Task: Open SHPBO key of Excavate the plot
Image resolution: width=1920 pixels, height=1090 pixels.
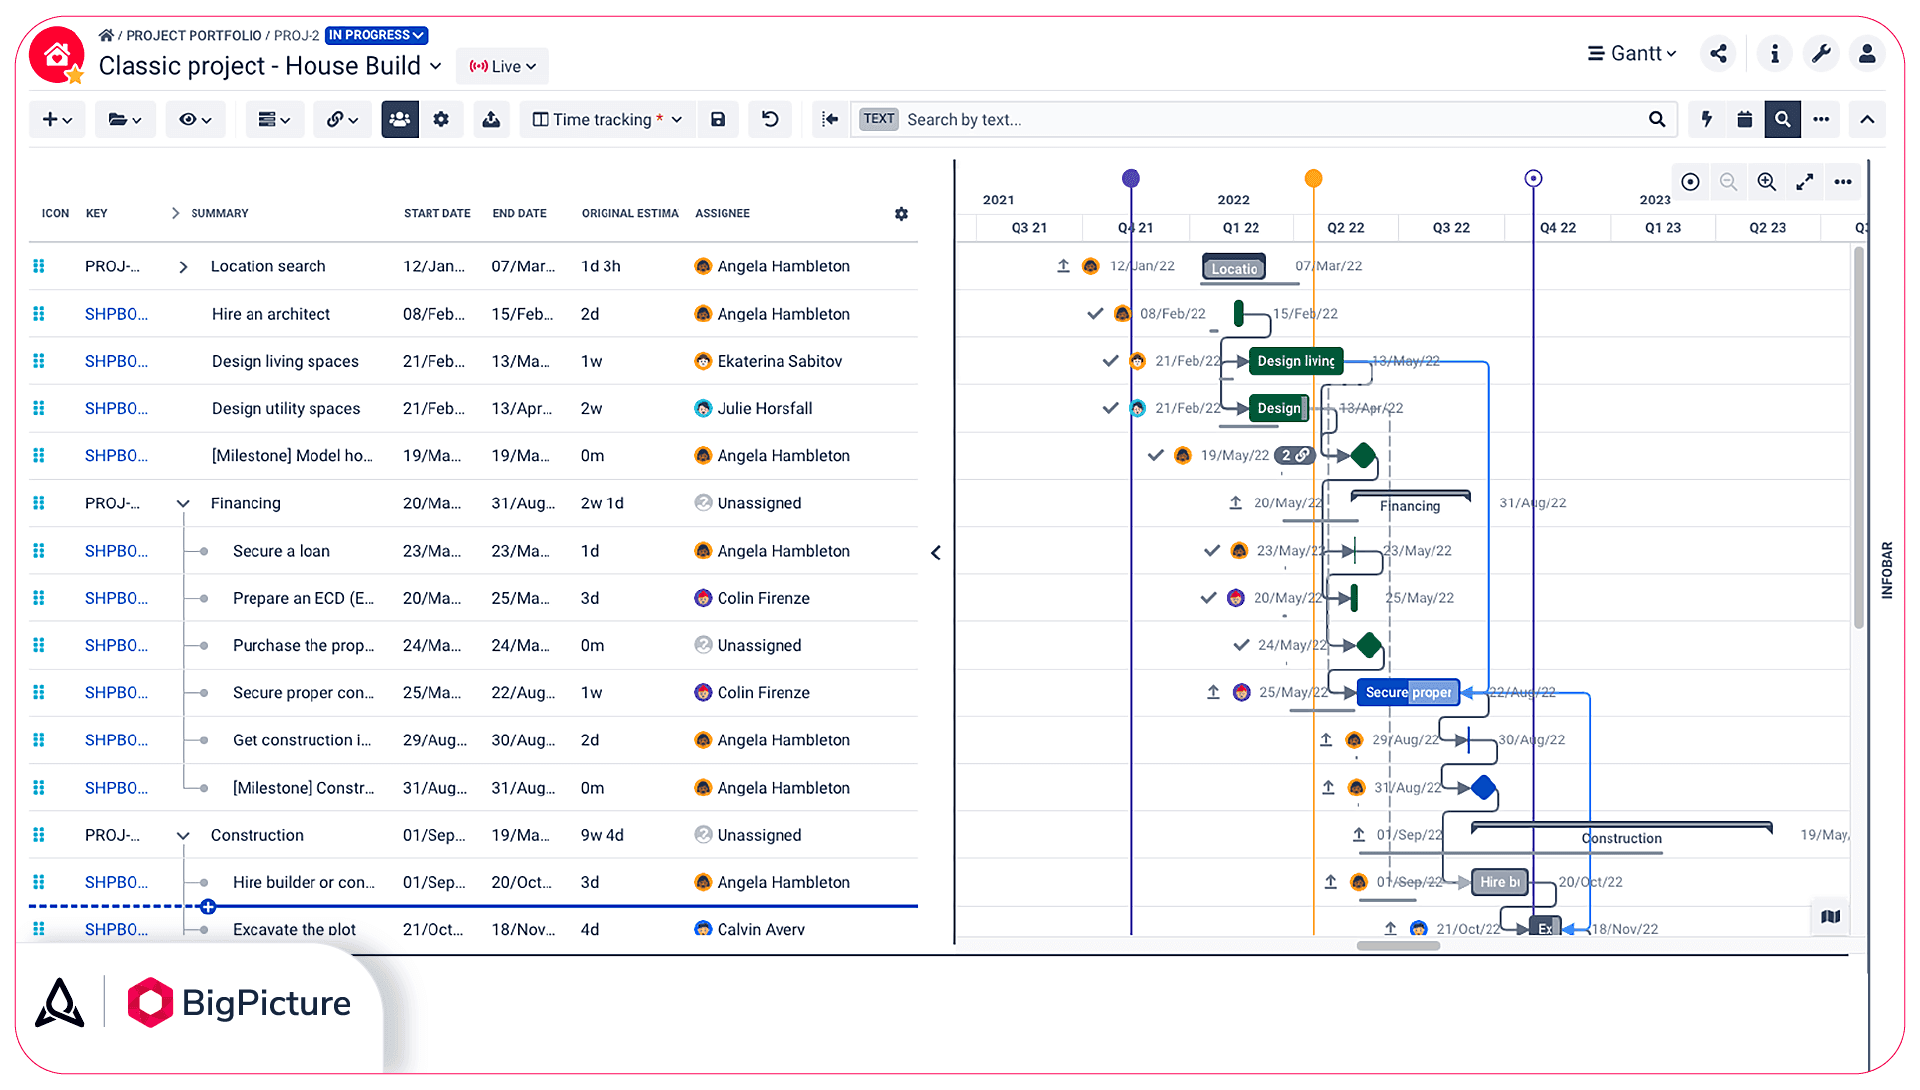Action: coord(116,929)
